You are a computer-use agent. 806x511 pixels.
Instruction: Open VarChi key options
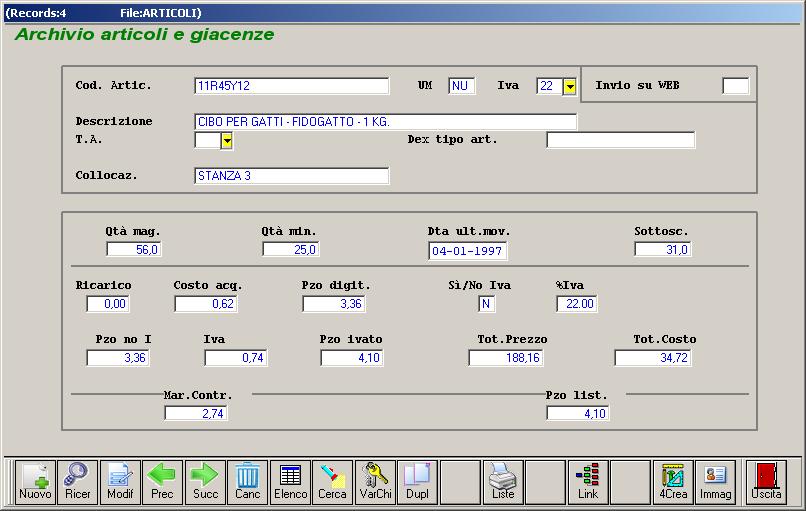[375, 482]
